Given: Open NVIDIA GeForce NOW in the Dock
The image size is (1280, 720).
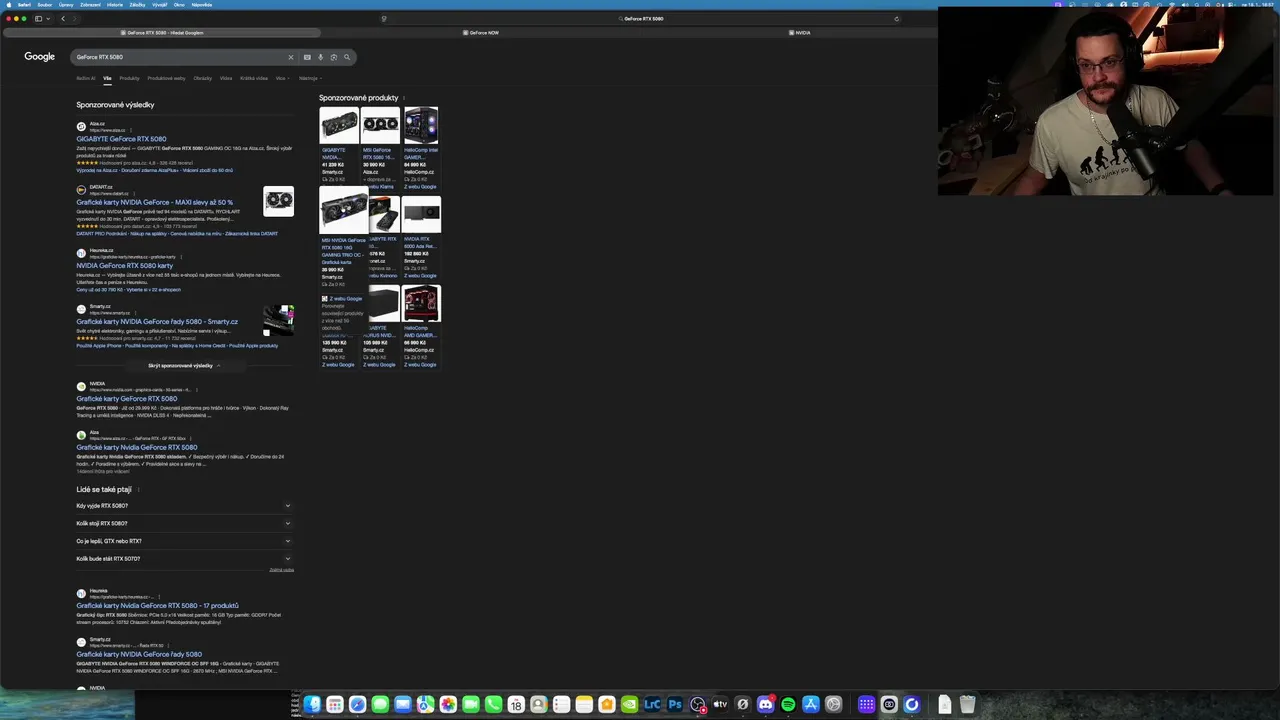Looking at the screenshot, I should click(x=629, y=705).
